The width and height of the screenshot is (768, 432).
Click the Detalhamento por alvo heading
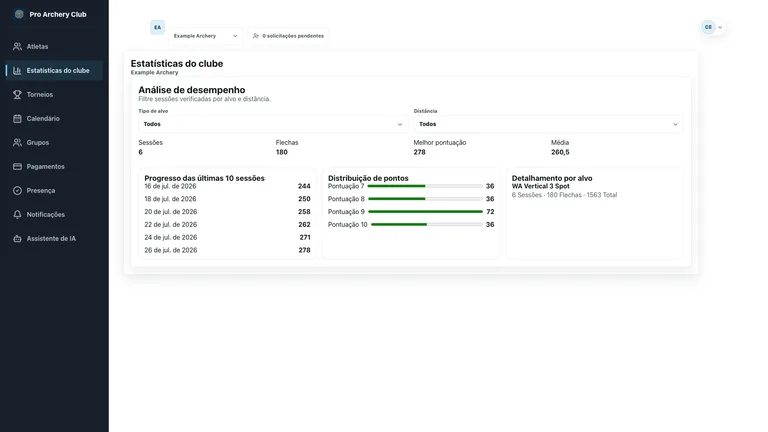coord(552,178)
